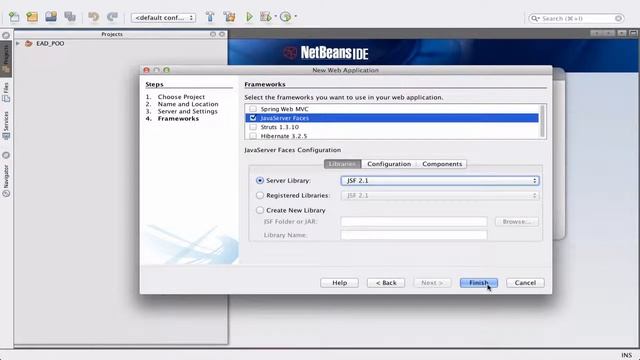Click the Struts 1.3.10 list row text

[x=280, y=127]
